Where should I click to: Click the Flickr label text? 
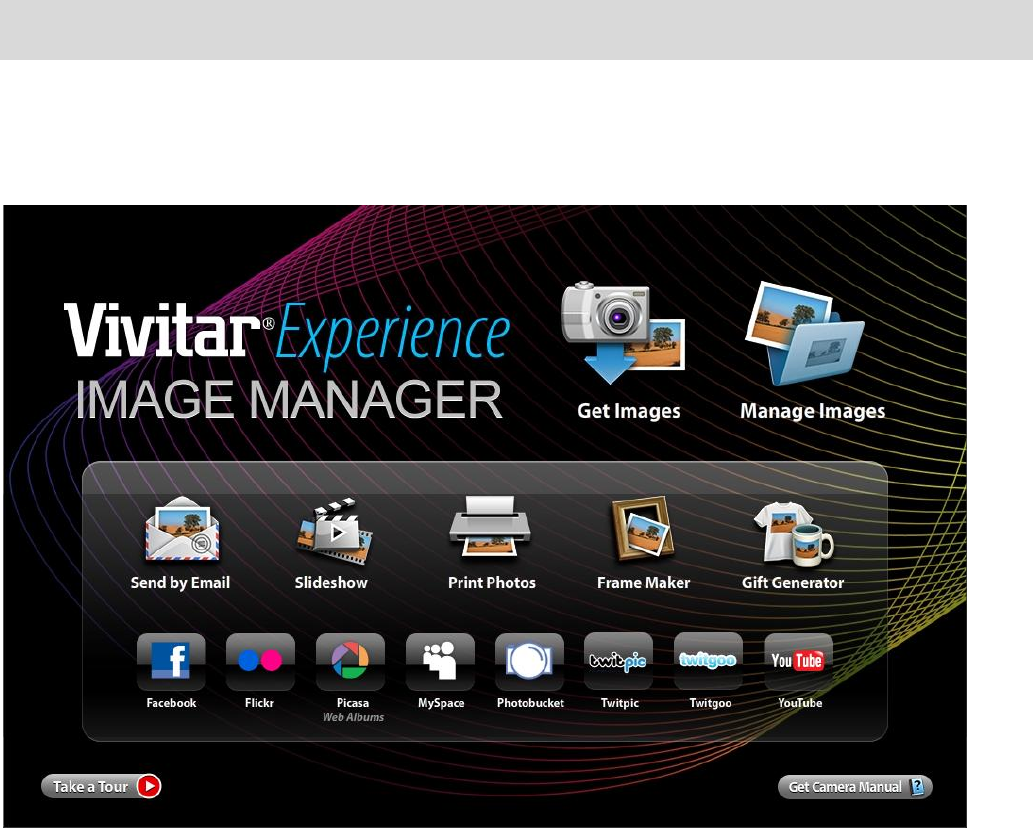click(x=259, y=703)
